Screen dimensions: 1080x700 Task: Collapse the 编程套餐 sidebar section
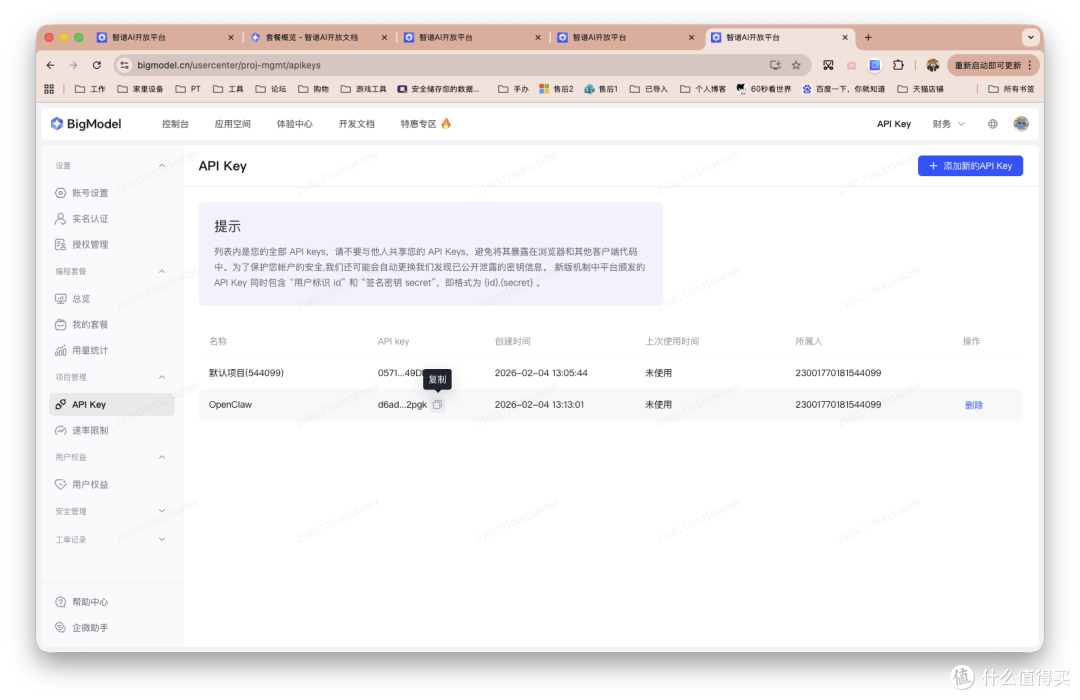[162, 271]
